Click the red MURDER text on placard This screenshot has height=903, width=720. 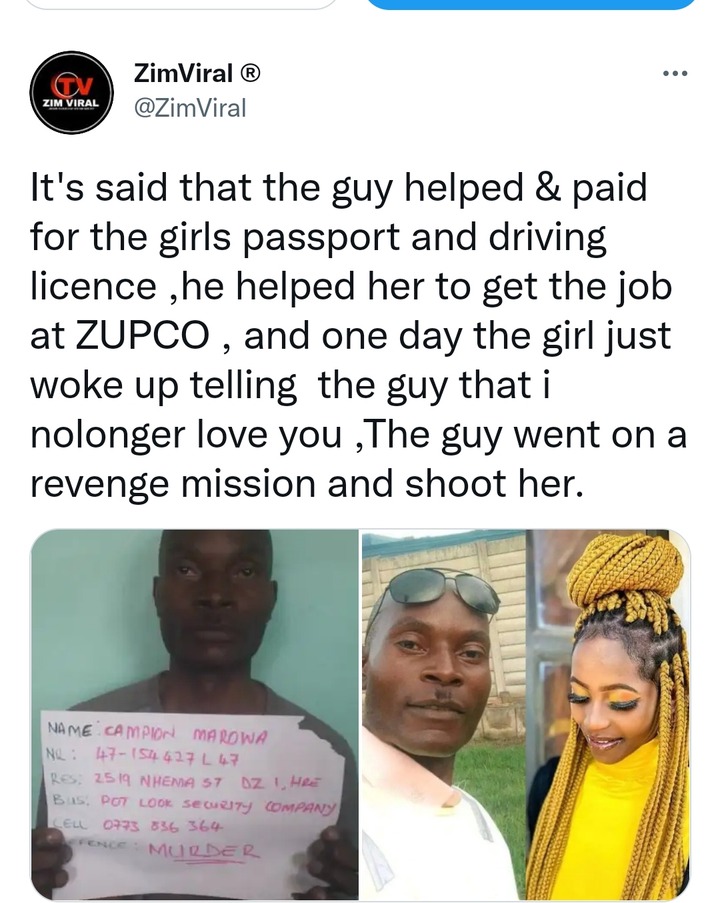(x=202, y=851)
